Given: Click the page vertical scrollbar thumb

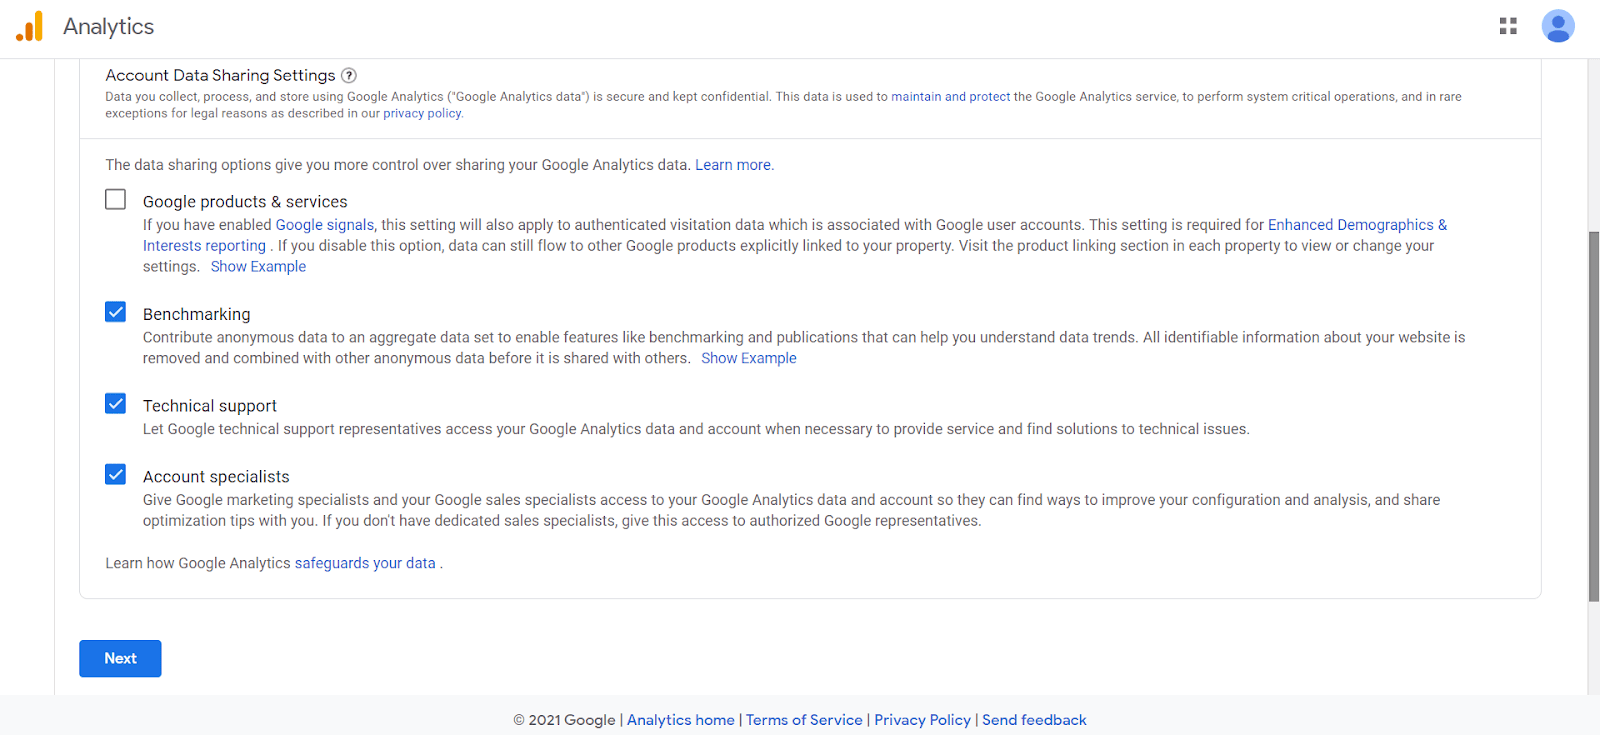Looking at the screenshot, I should pos(1594,416).
